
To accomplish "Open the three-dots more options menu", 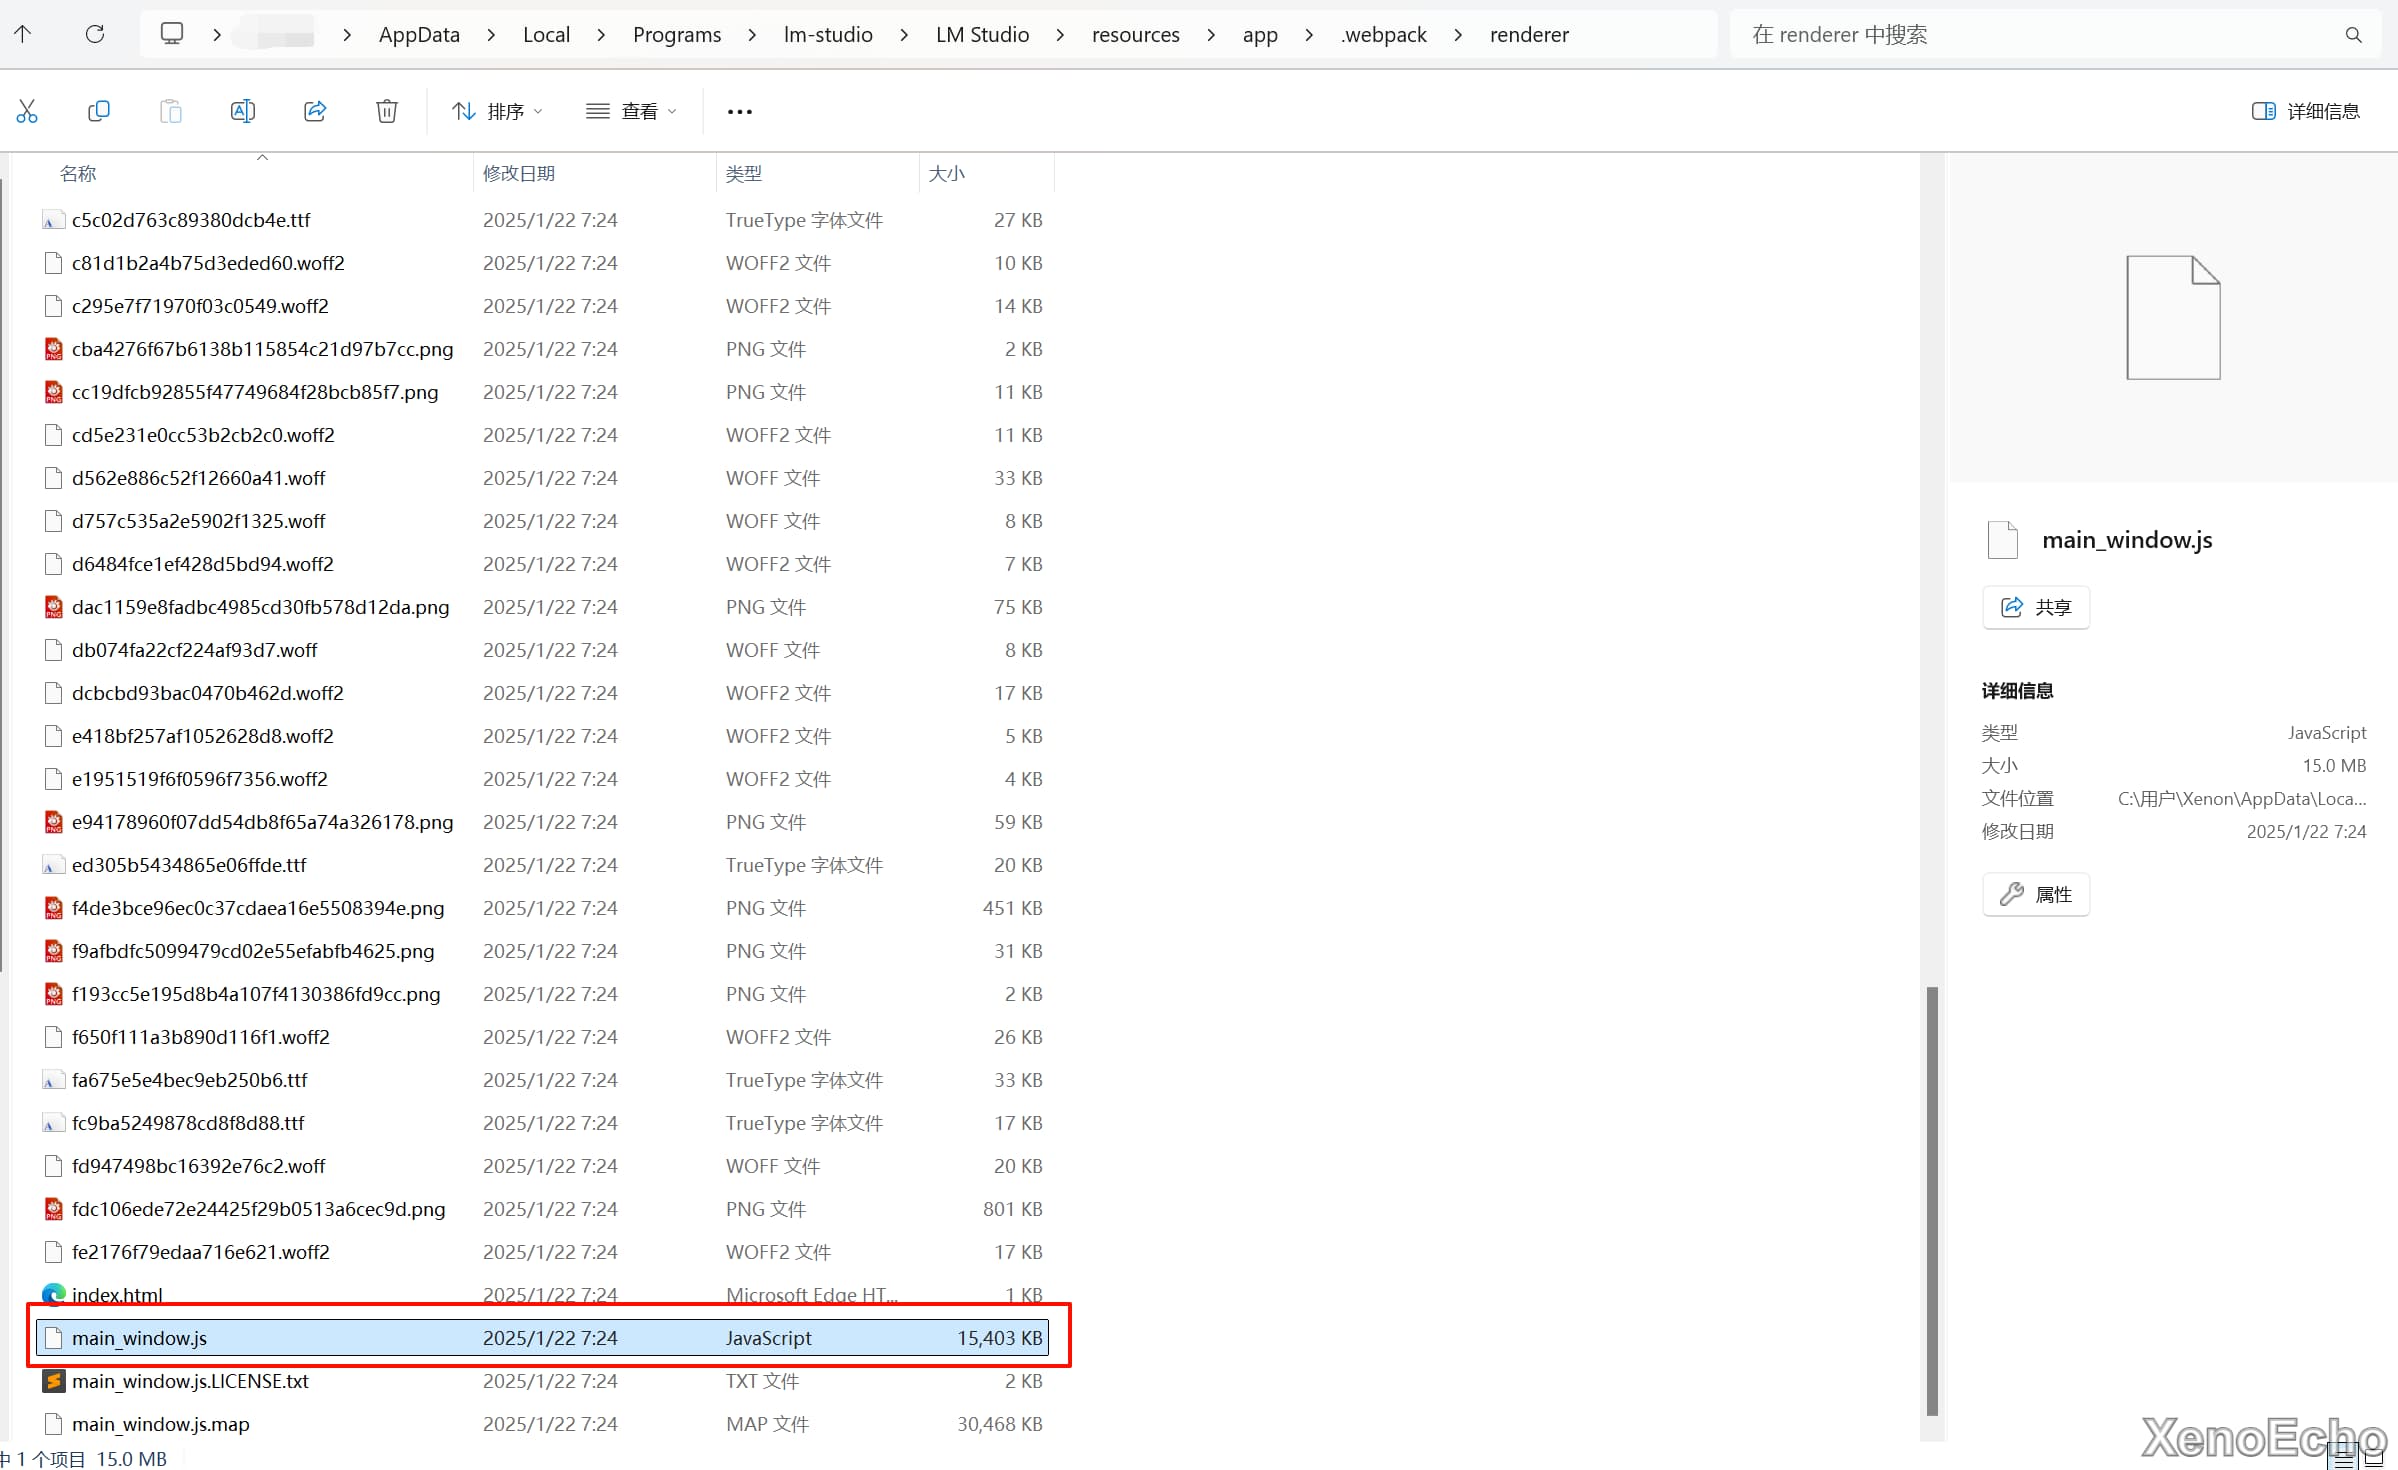I will 740,111.
